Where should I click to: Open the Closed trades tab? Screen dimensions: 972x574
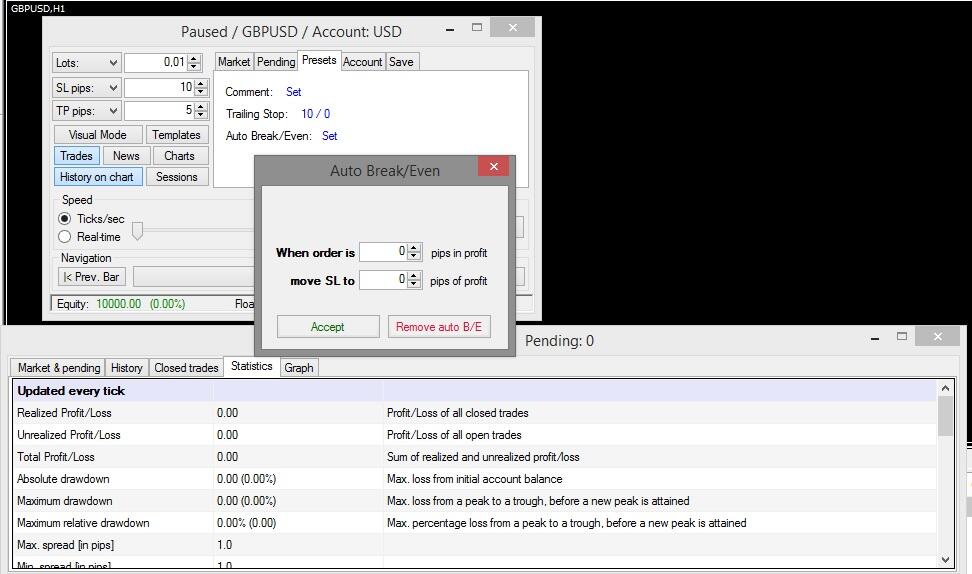coord(186,368)
